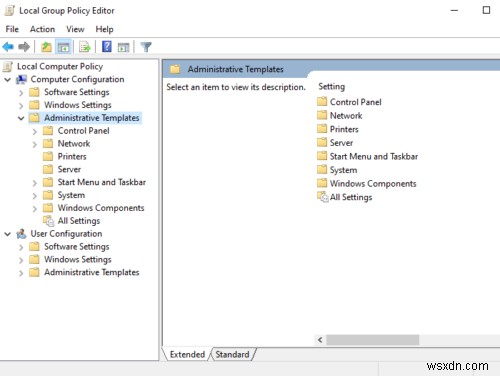Toggle Show/Hide Action Pane toolbar icon
This screenshot has height=376, width=500.
point(124,47)
